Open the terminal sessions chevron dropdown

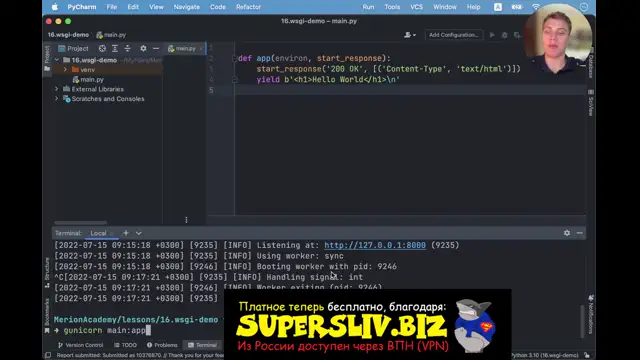coord(138,233)
